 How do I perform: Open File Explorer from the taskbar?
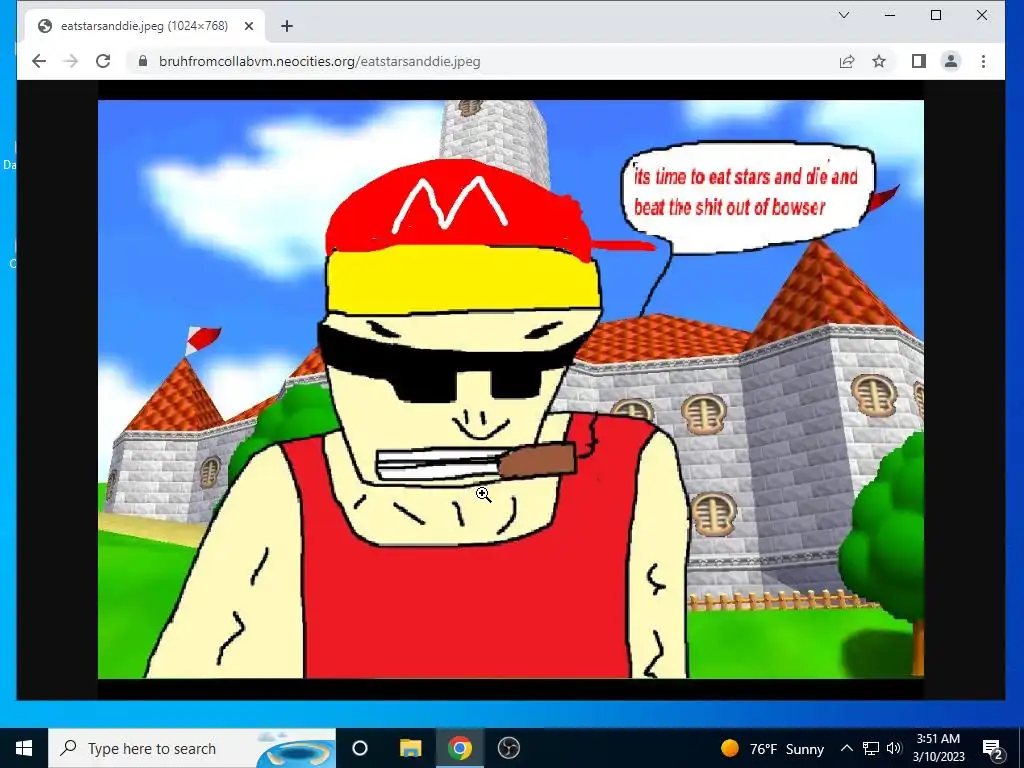point(411,748)
